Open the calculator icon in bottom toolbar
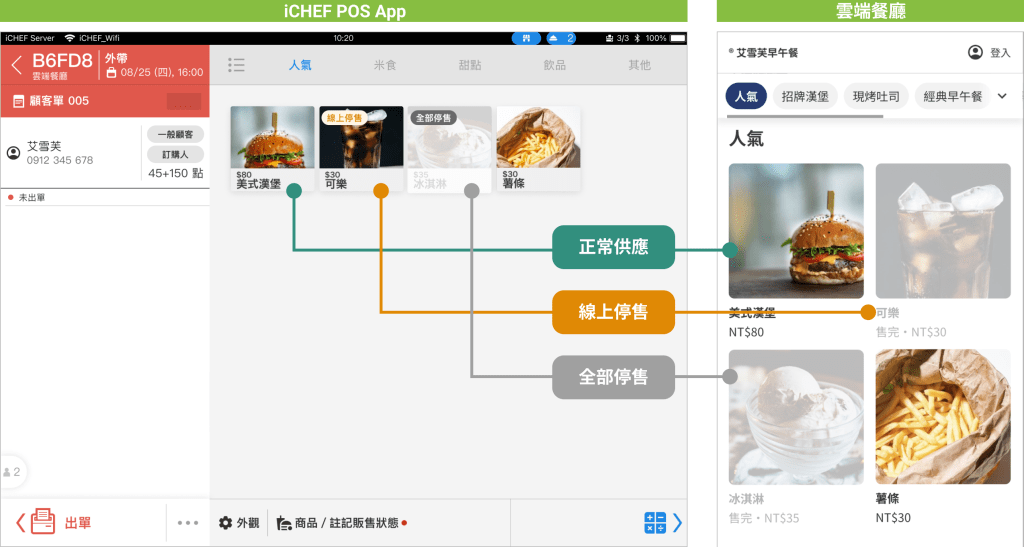The height and width of the screenshot is (547, 1024). 655,522
